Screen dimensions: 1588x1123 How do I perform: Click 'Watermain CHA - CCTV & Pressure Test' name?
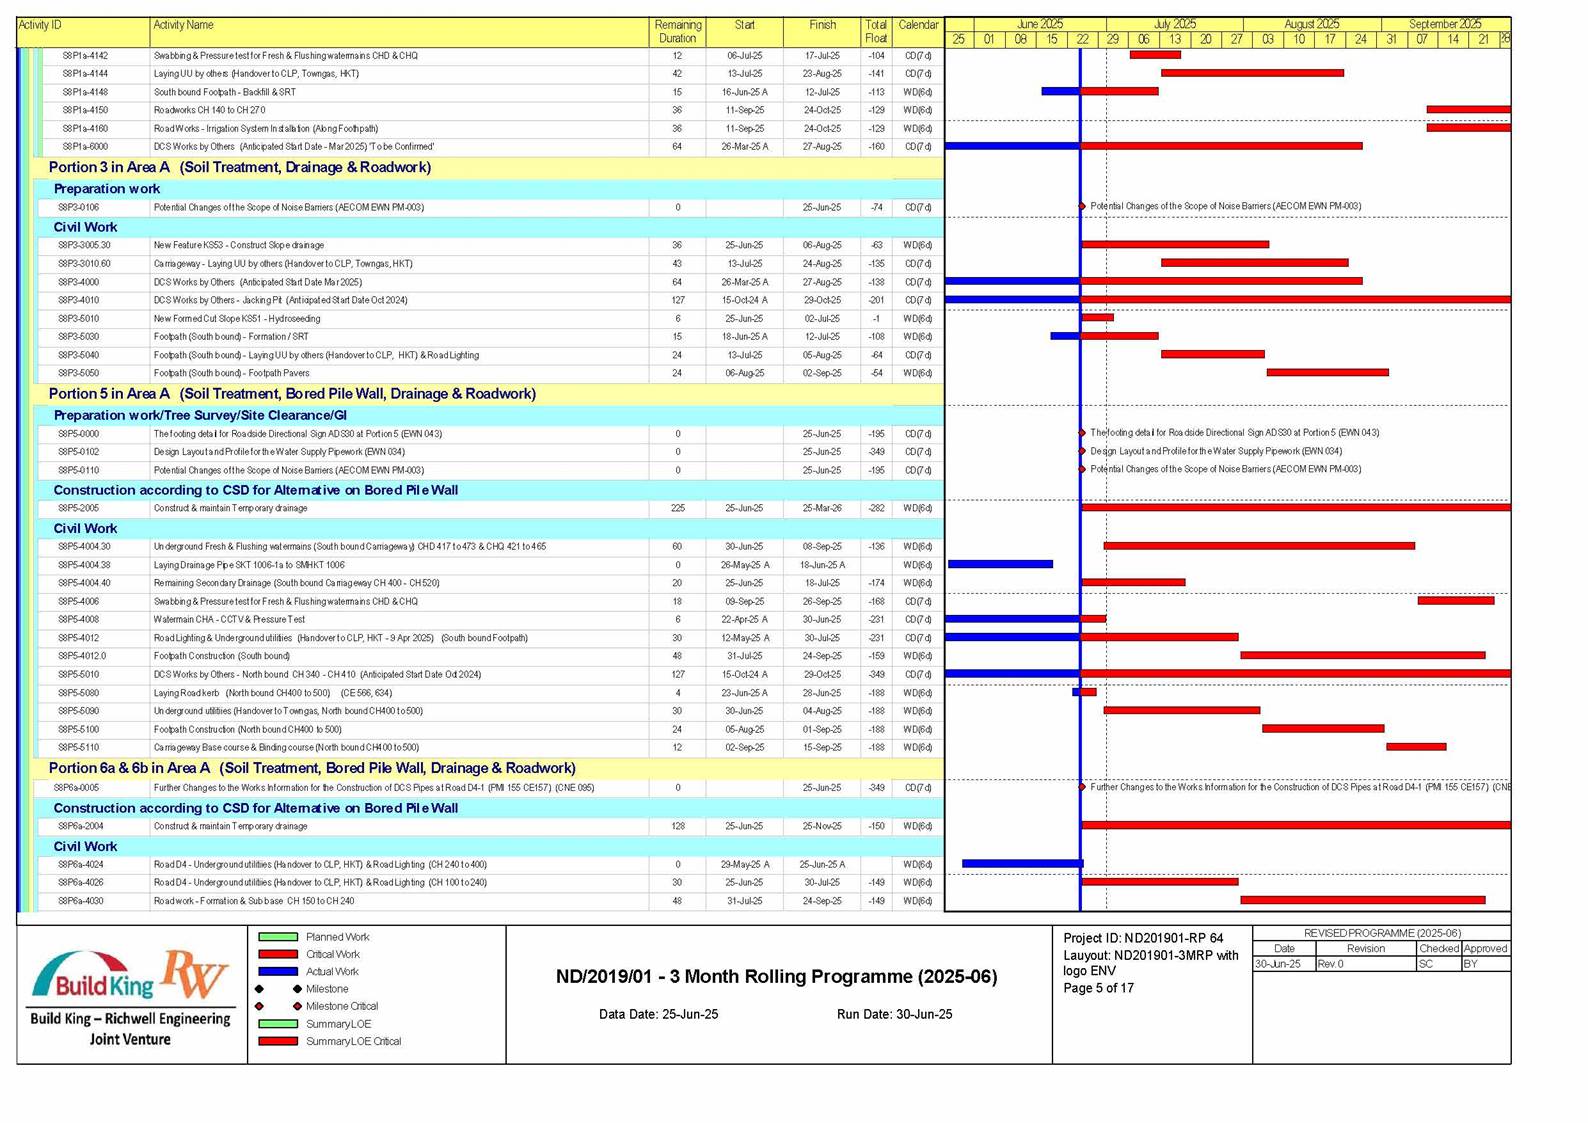tap(230, 620)
